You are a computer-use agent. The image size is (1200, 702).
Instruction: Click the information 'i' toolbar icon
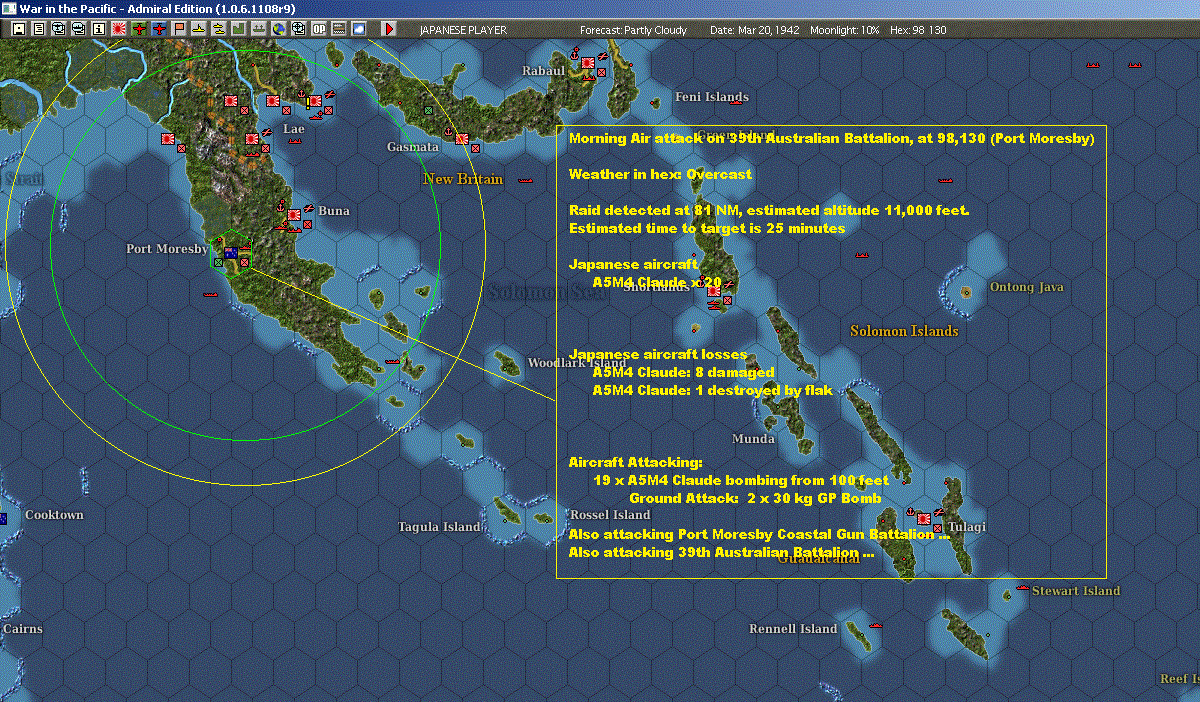coord(98,29)
